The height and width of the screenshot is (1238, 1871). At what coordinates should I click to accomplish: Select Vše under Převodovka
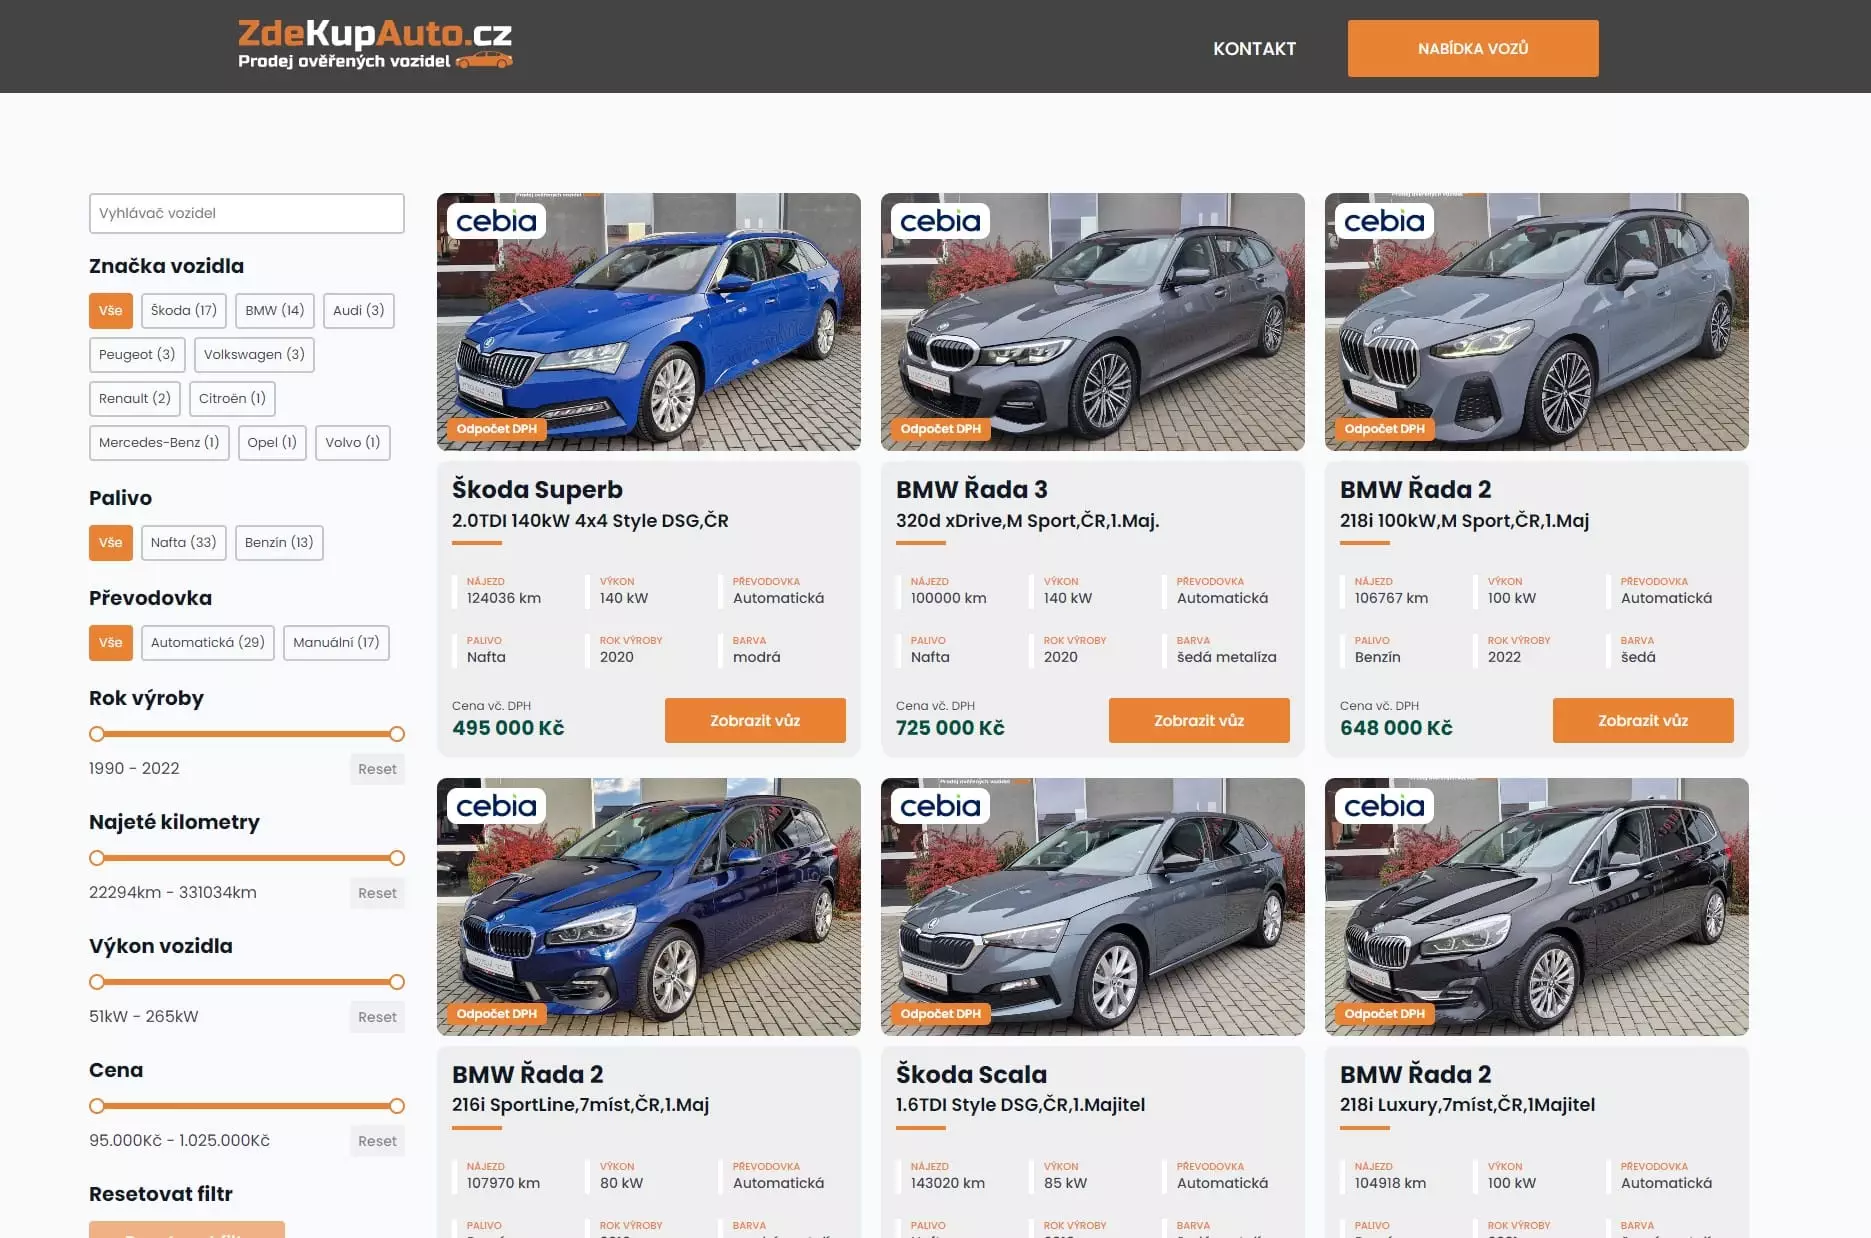click(110, 642)
